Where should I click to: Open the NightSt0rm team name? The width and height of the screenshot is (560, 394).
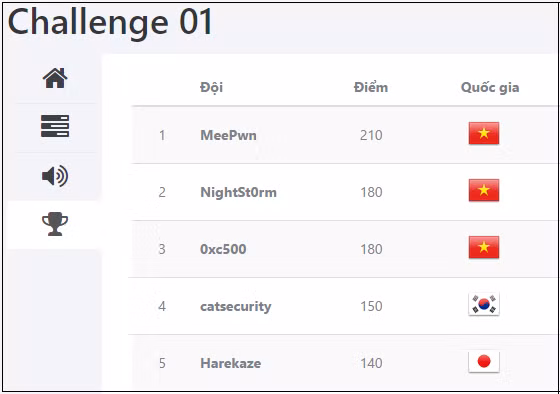pyautogui.click(x=239, y=192)
